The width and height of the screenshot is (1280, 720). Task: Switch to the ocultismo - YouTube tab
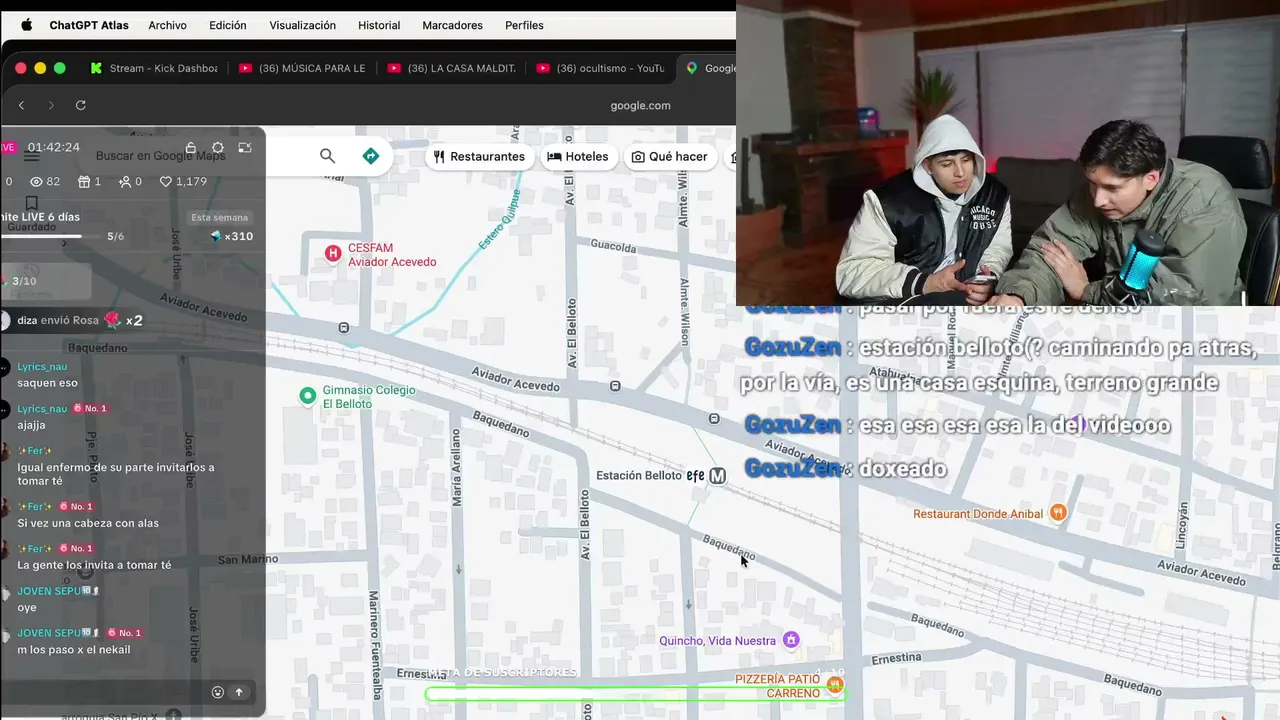600,68
